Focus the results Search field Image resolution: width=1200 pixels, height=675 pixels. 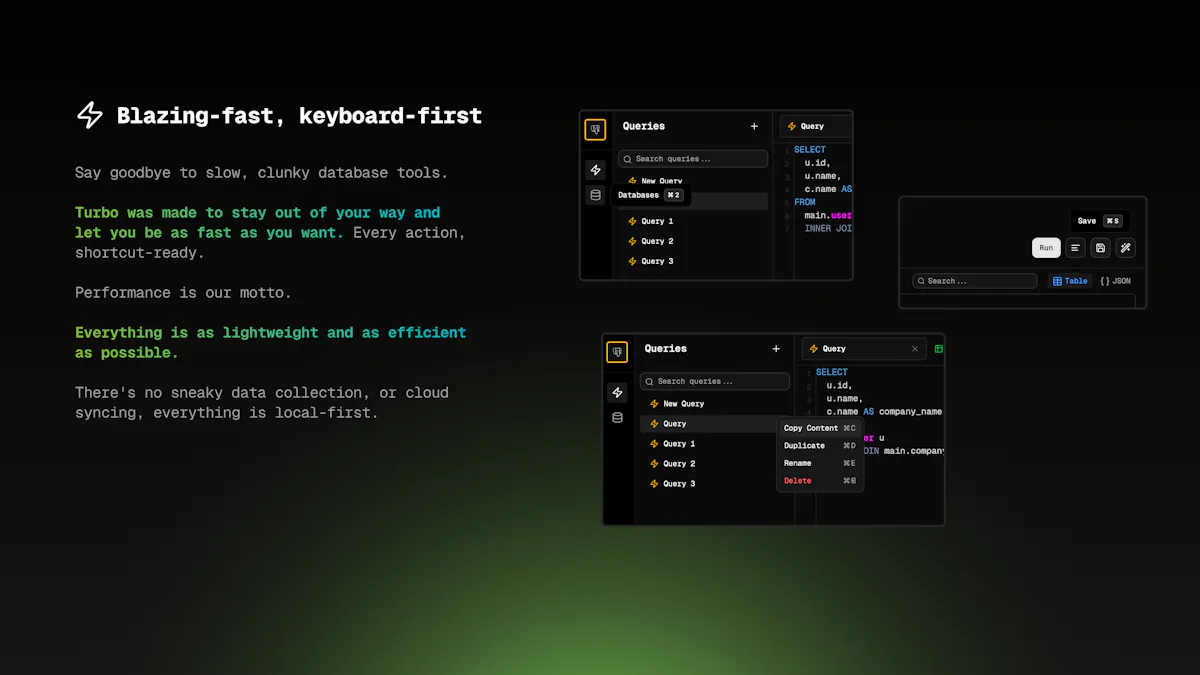pos(974,281)
